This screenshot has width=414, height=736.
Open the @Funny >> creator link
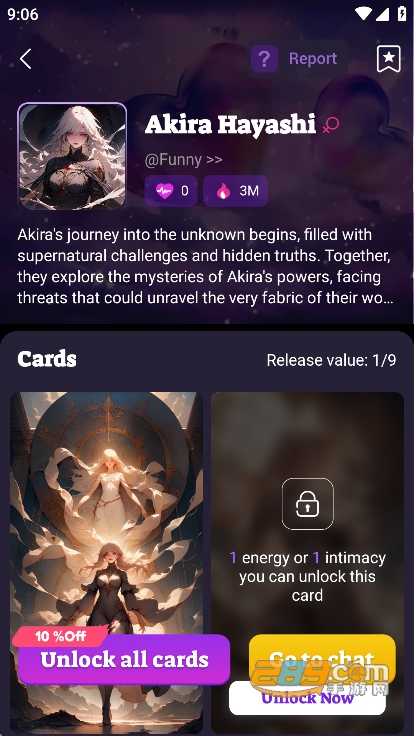click(184, 160)
